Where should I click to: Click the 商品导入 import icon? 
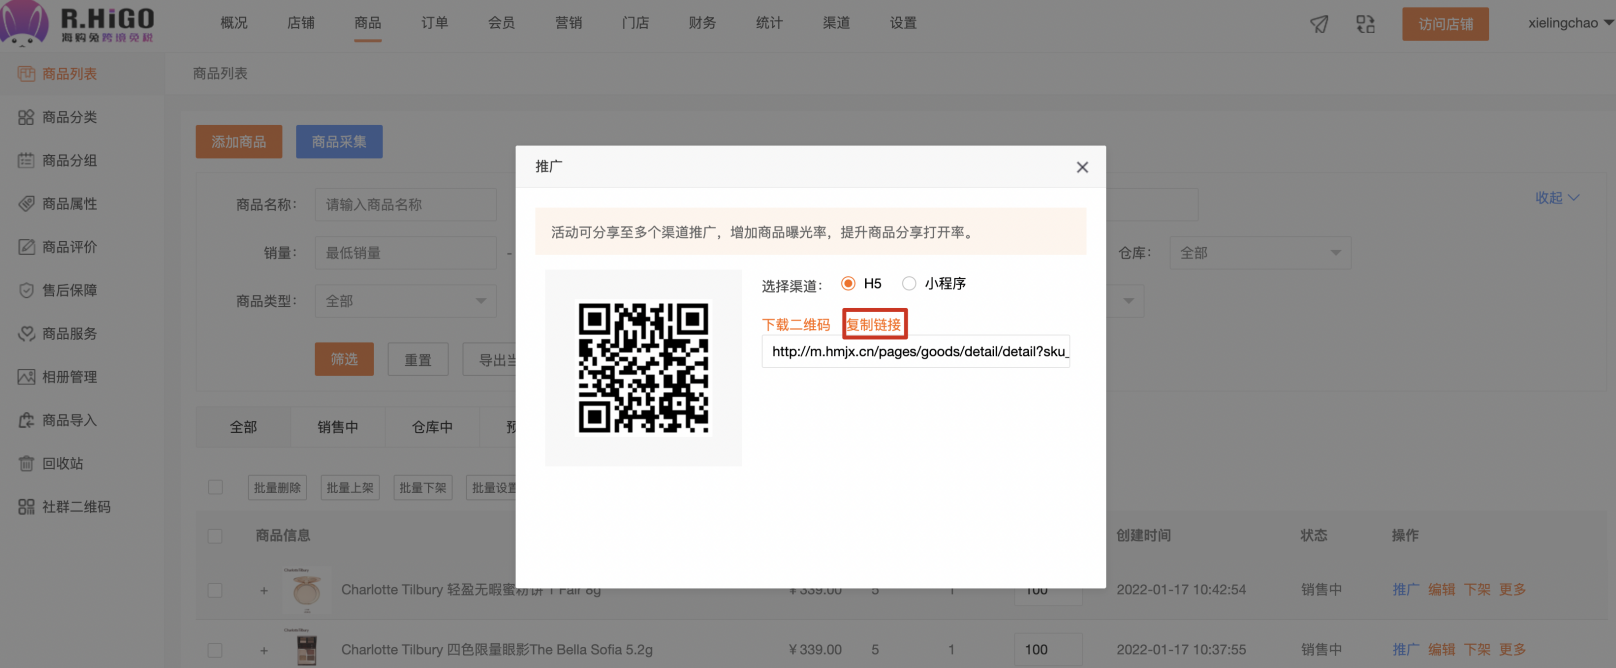26,420
